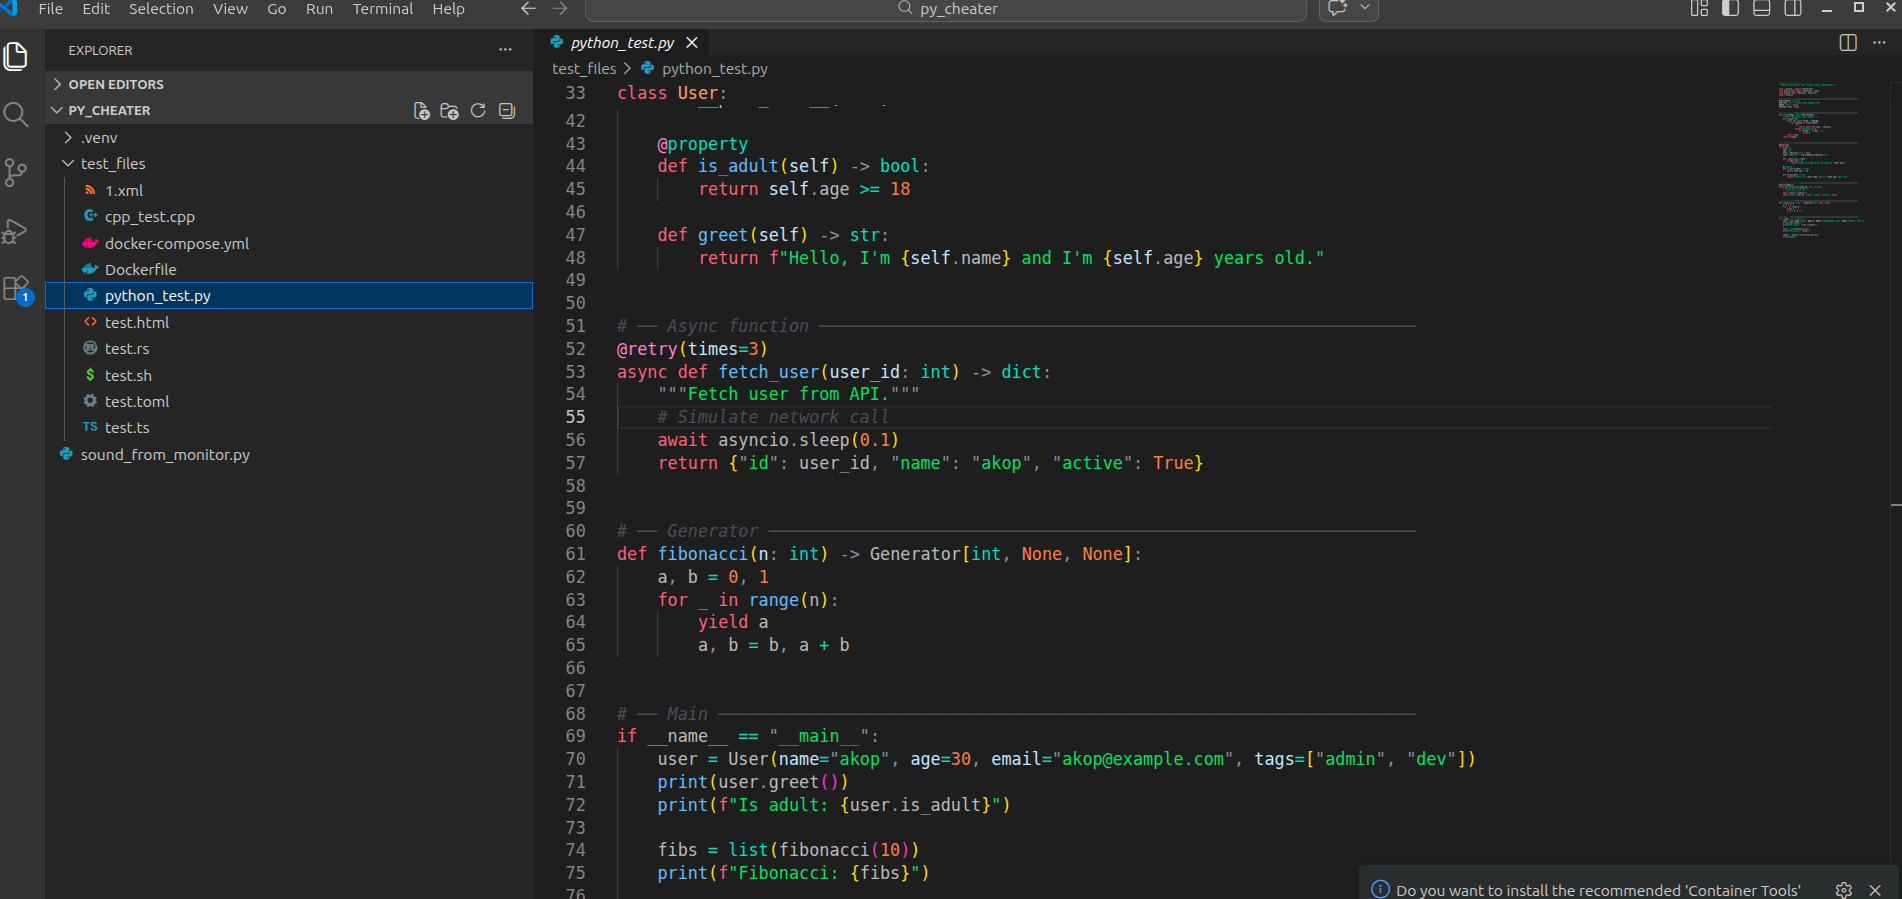The width and height of the screenshot is (1902, 899).
Task: Open test.ts in explorer
Action: [x=289, y=427]
